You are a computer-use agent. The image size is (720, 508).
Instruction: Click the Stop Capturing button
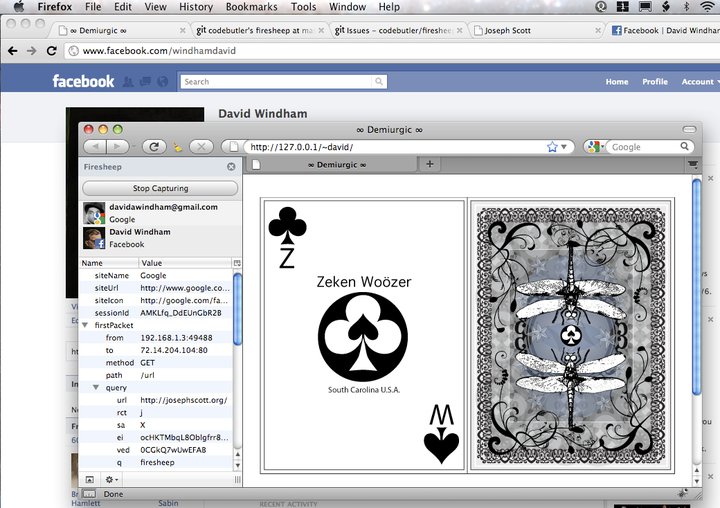(160, 188)
